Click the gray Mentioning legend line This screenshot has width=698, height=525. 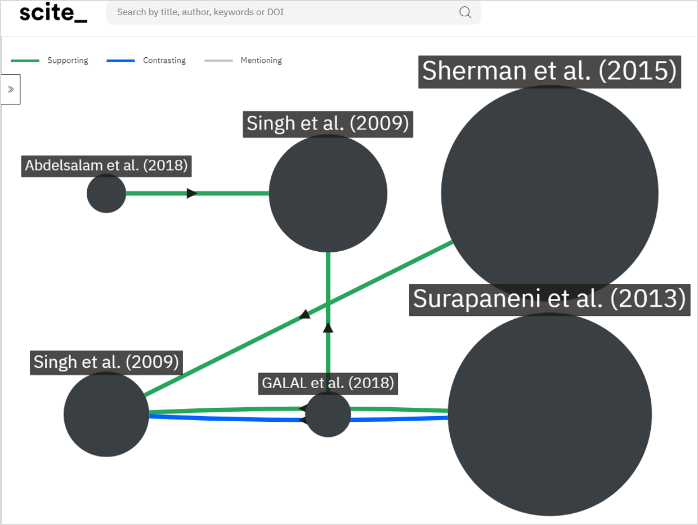(219, 60)
